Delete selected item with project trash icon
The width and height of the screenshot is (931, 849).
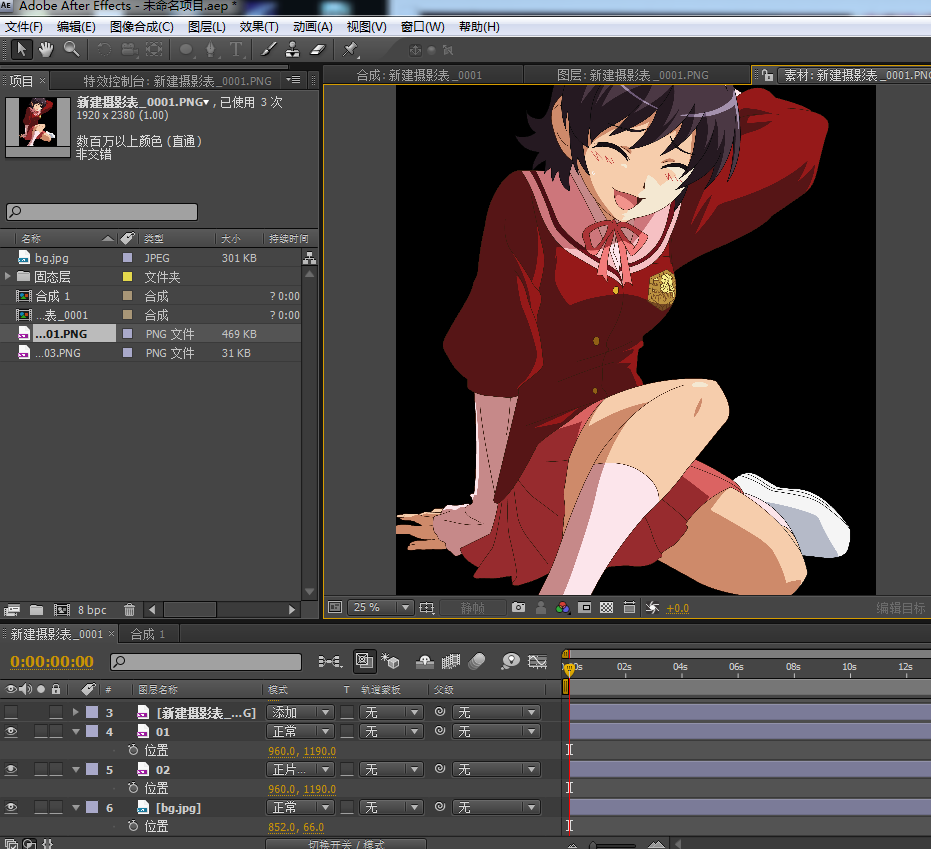point(129,610)
